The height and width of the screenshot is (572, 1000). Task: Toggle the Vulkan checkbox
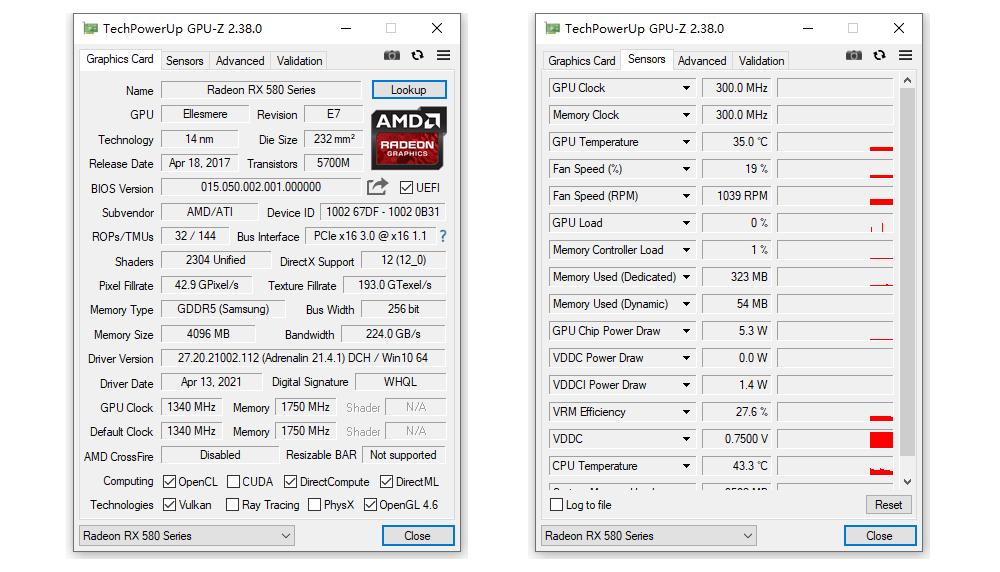coord(170,504)
